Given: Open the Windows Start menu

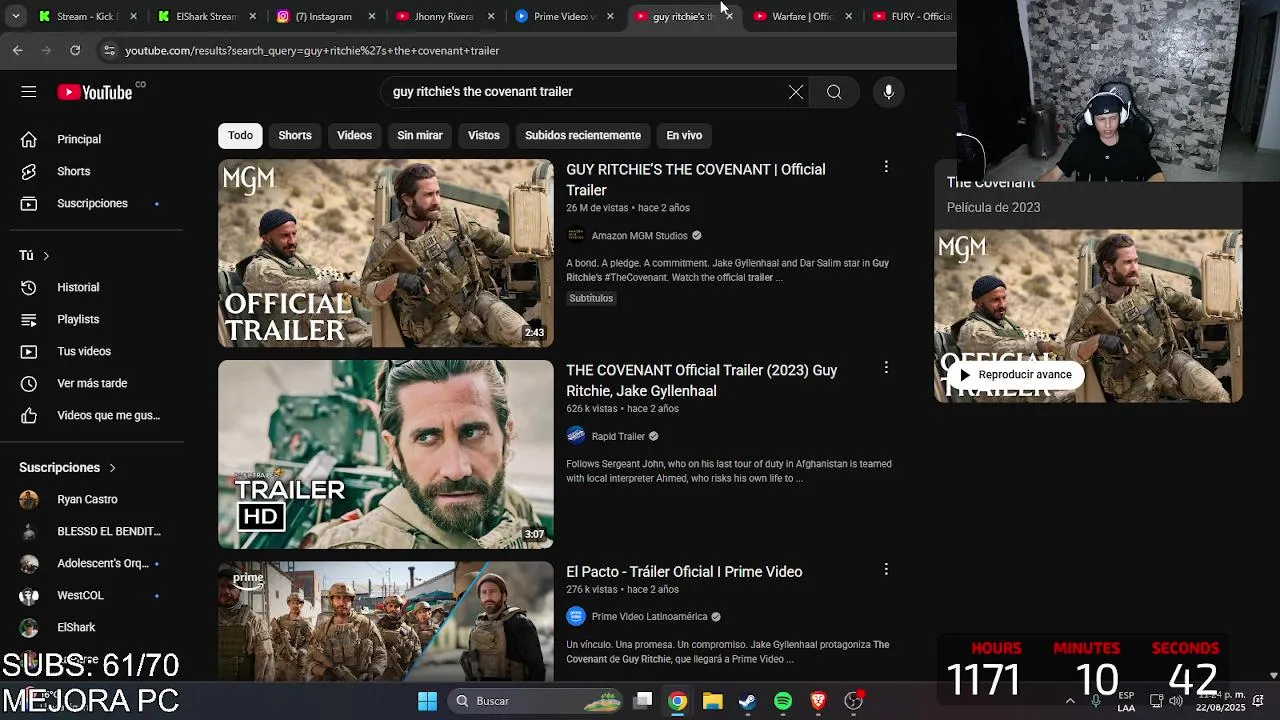Looking at the screenshot, I should click(427, 701).
